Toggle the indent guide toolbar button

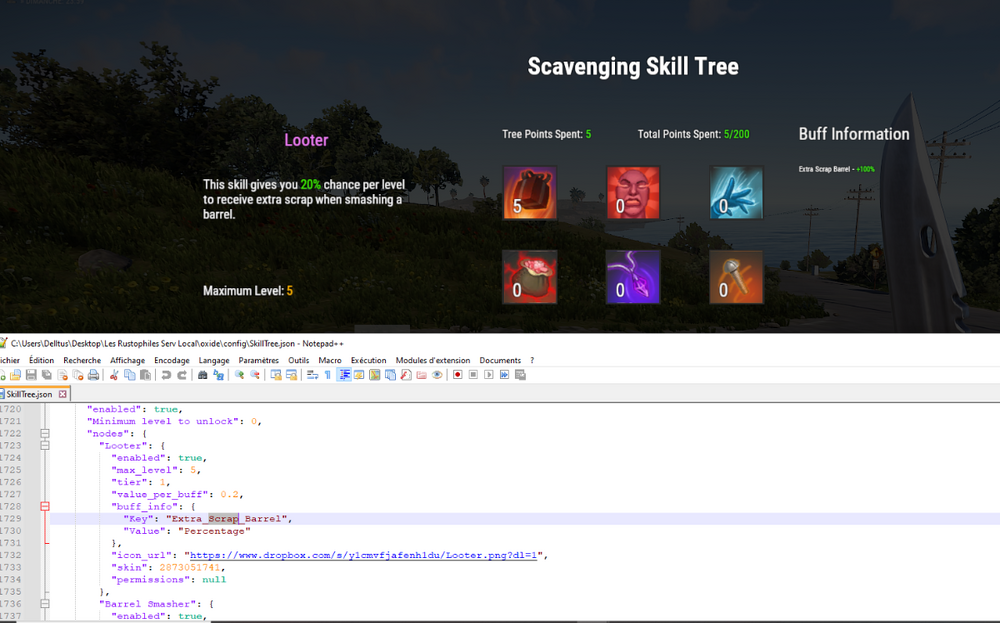[x=343, y=375]
